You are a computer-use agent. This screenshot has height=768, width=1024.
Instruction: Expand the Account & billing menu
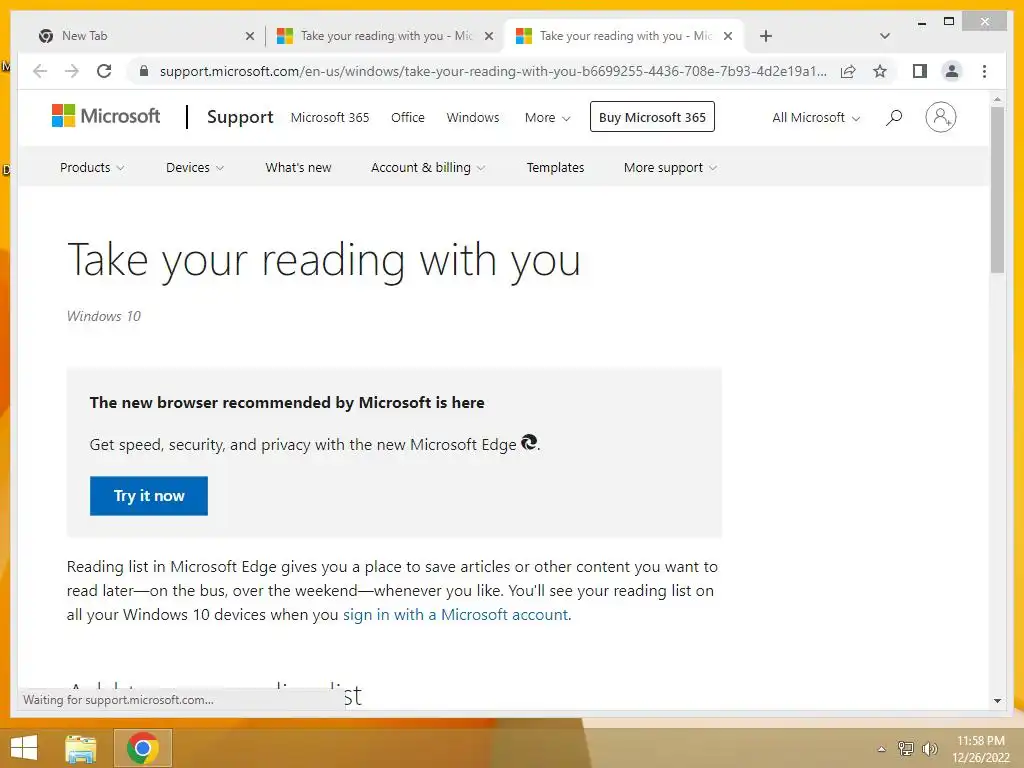coord(428,168)
